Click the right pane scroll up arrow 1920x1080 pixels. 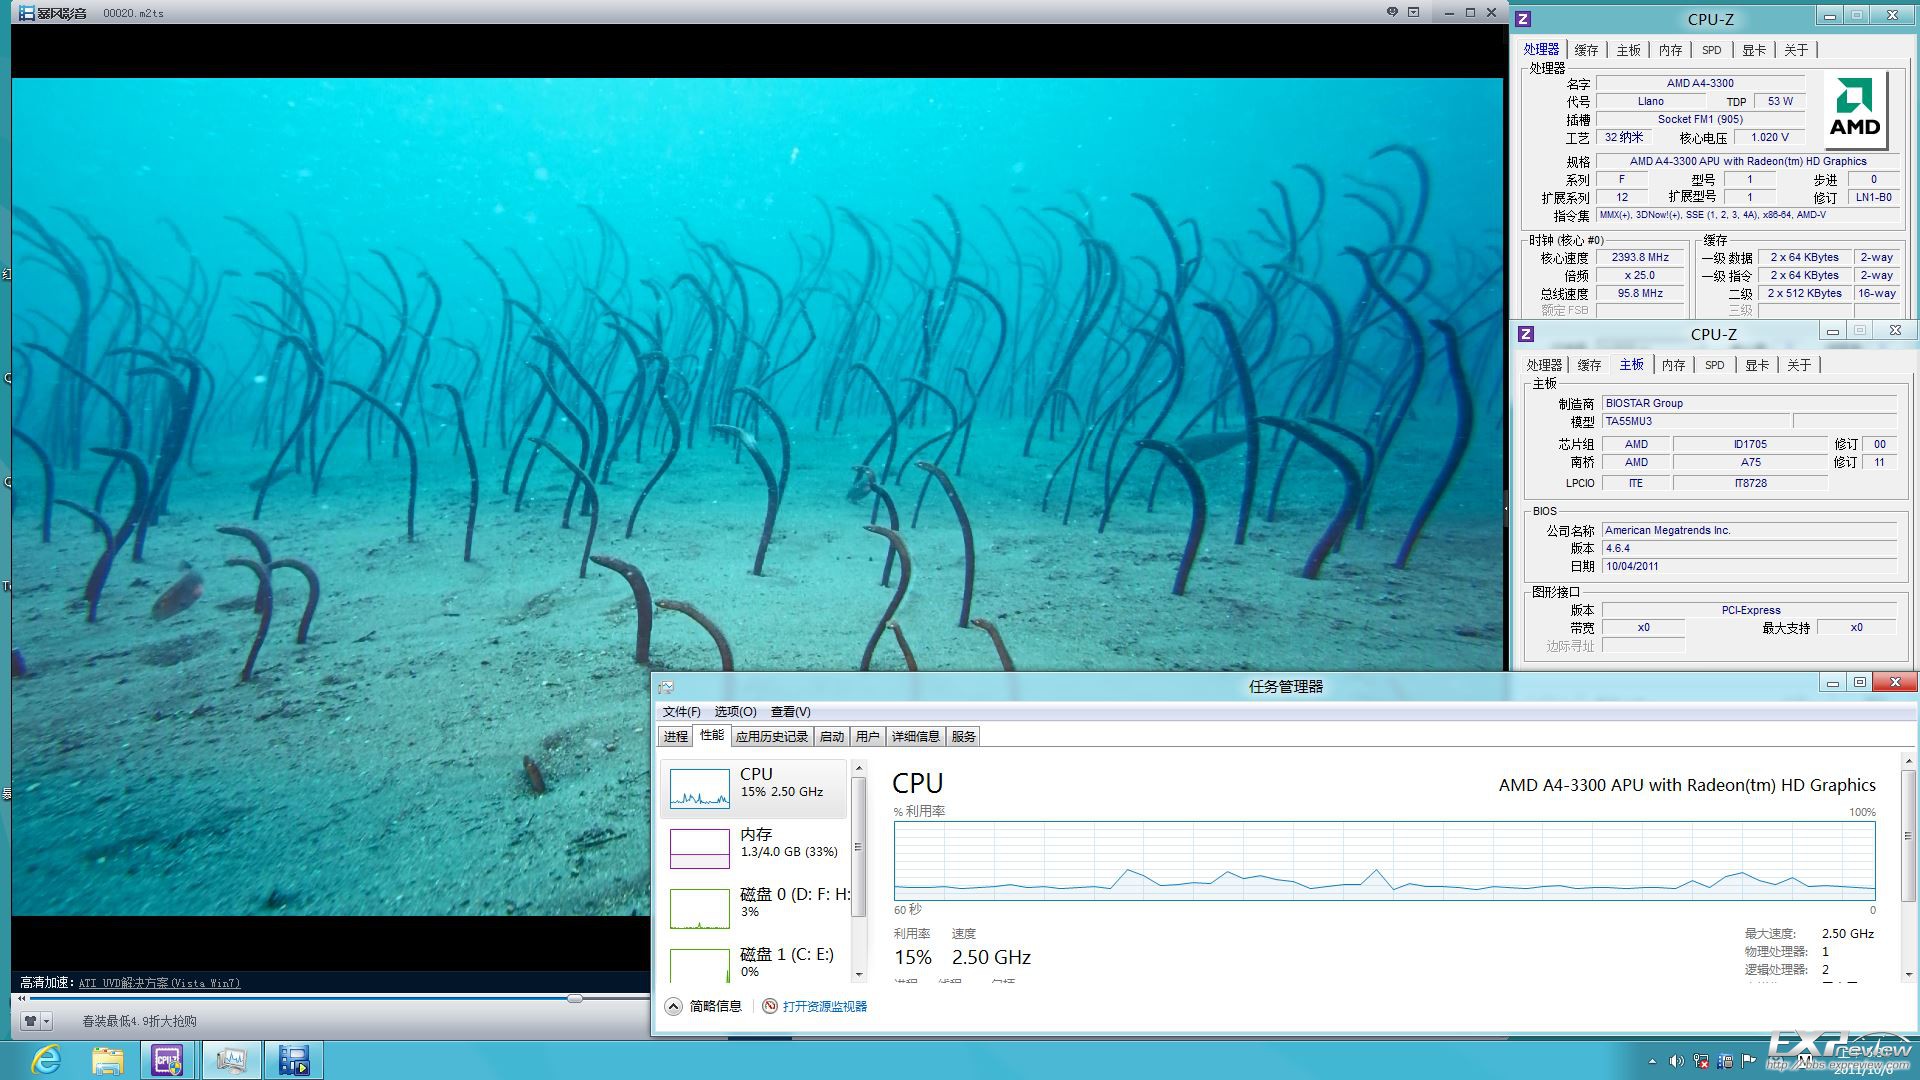(1909, 762)
